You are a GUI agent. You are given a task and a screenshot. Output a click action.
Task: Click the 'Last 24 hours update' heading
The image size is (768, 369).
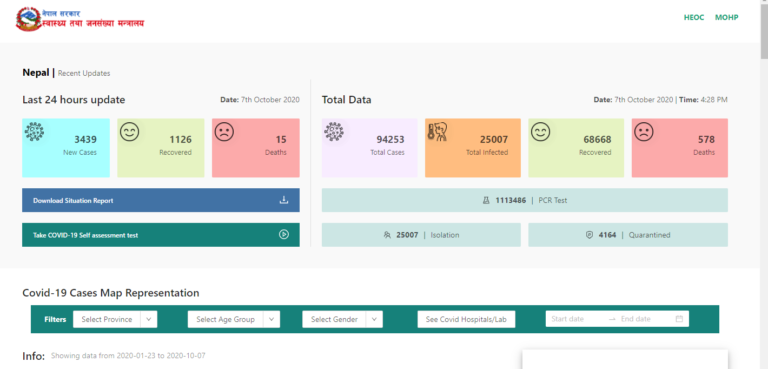coord(73,100)
